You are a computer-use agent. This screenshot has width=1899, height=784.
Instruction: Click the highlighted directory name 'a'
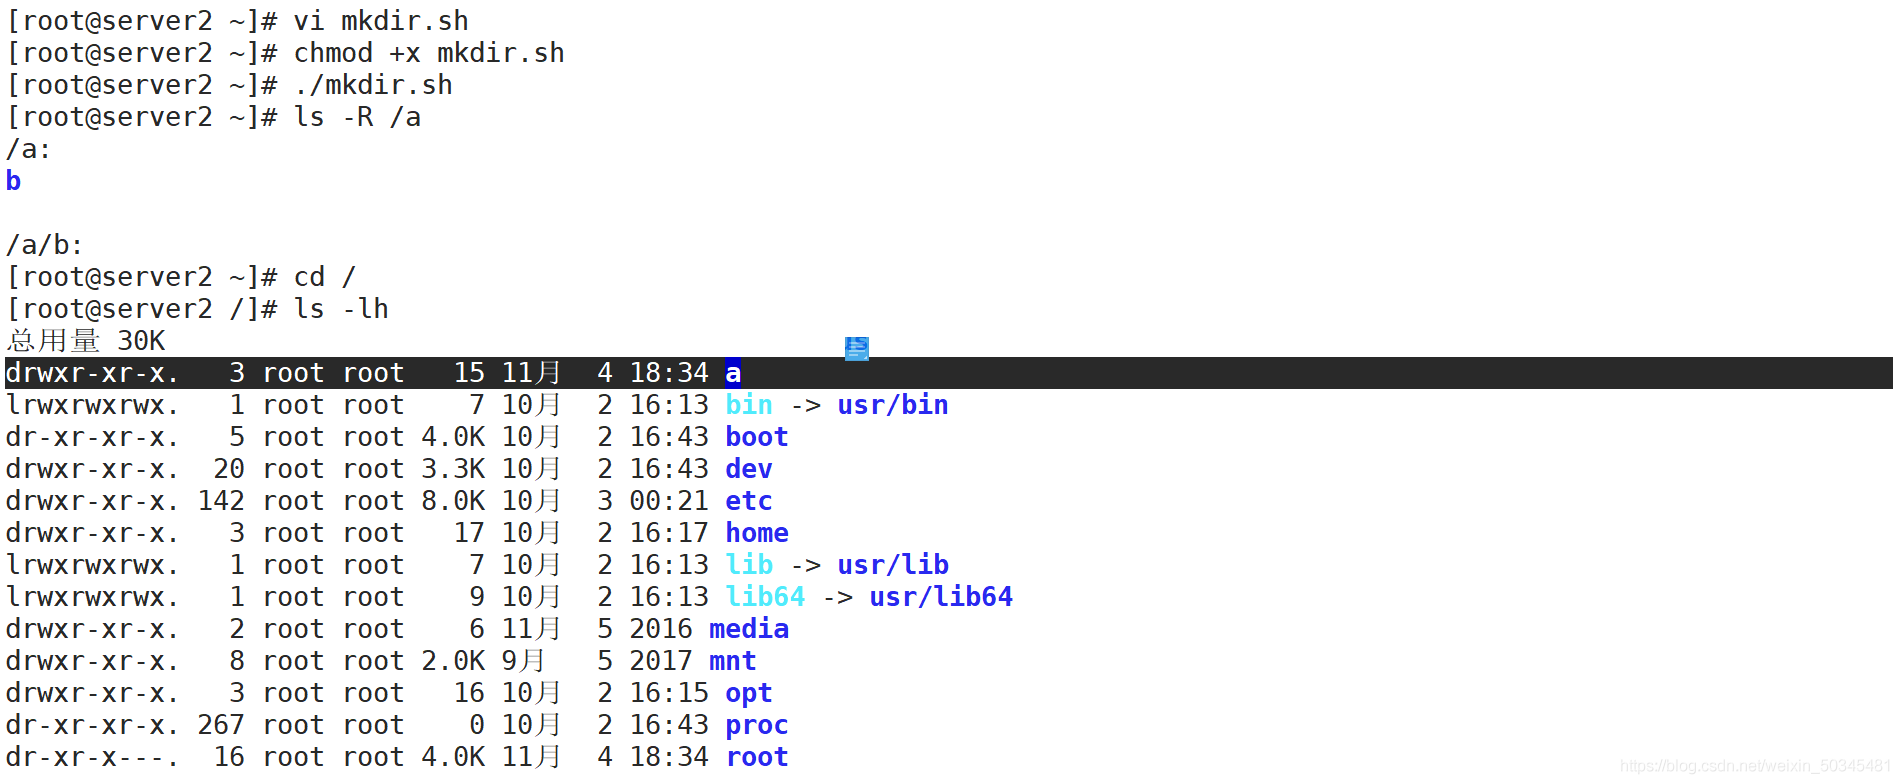coord(733,373)
